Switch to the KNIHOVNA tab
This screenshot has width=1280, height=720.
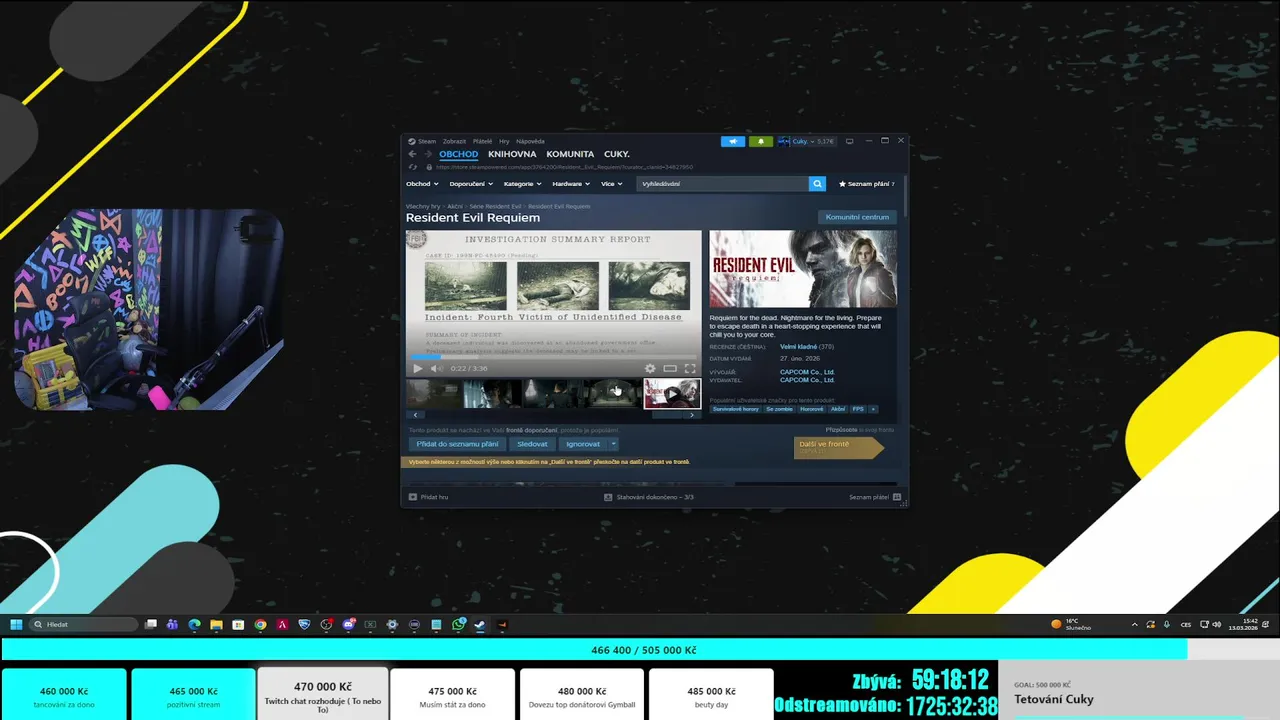[512, 154]
